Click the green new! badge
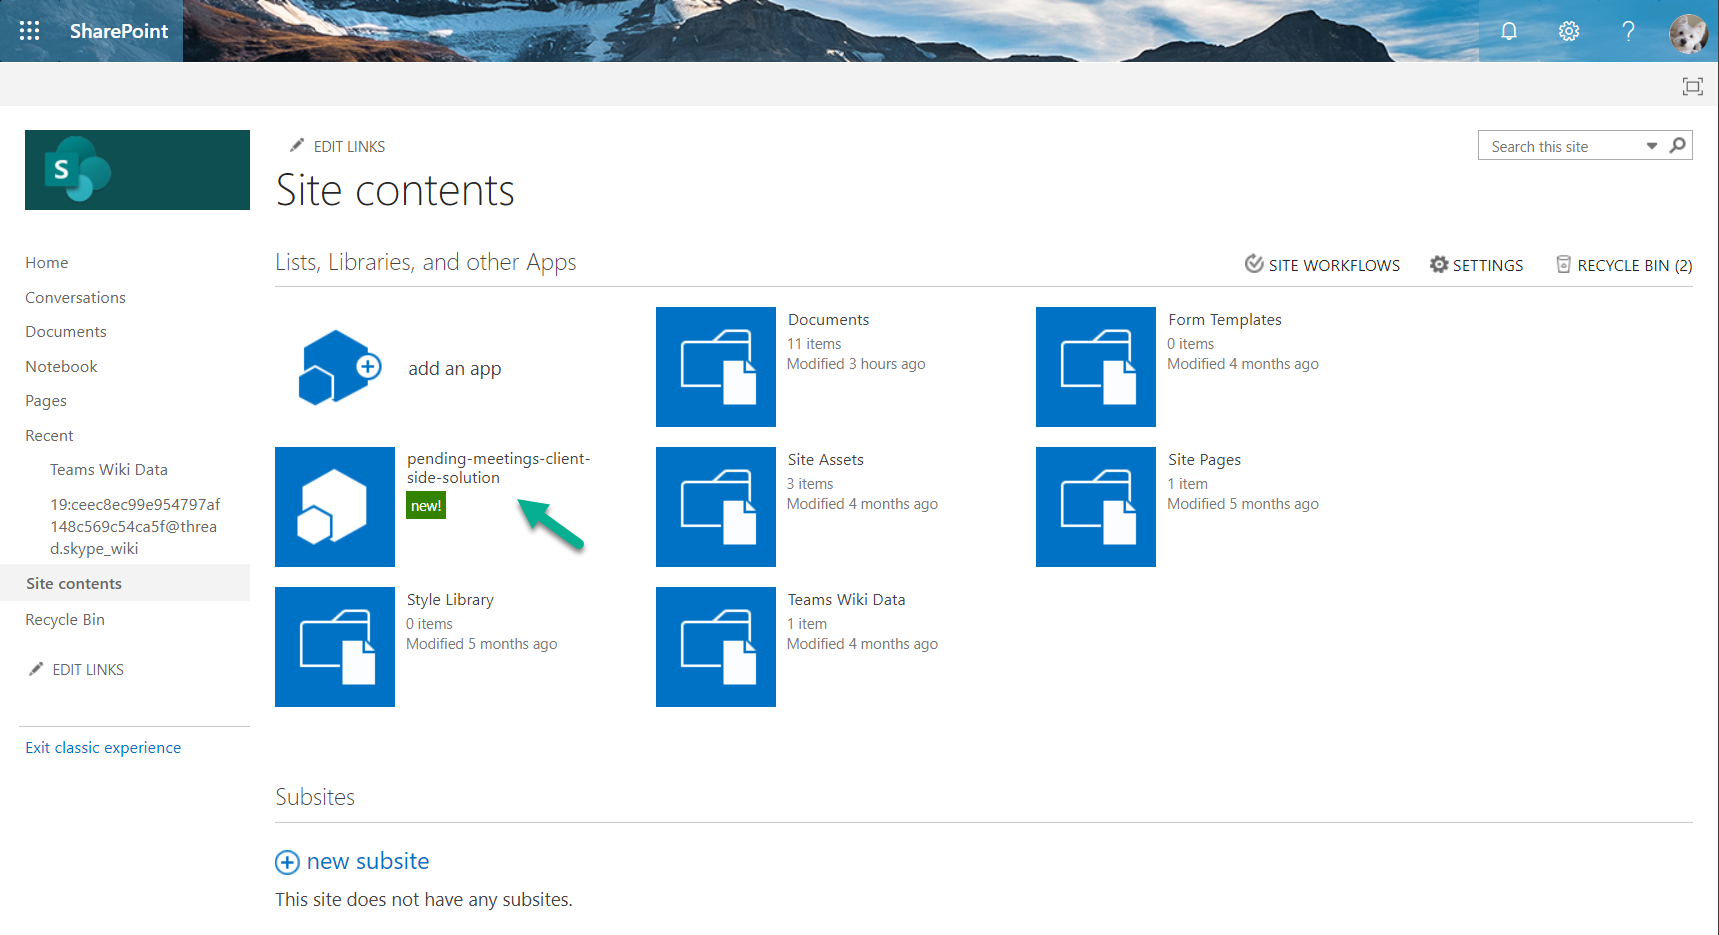Image resolution: width=1719 pixels, height=935 pixels. [x=426, y=506]
